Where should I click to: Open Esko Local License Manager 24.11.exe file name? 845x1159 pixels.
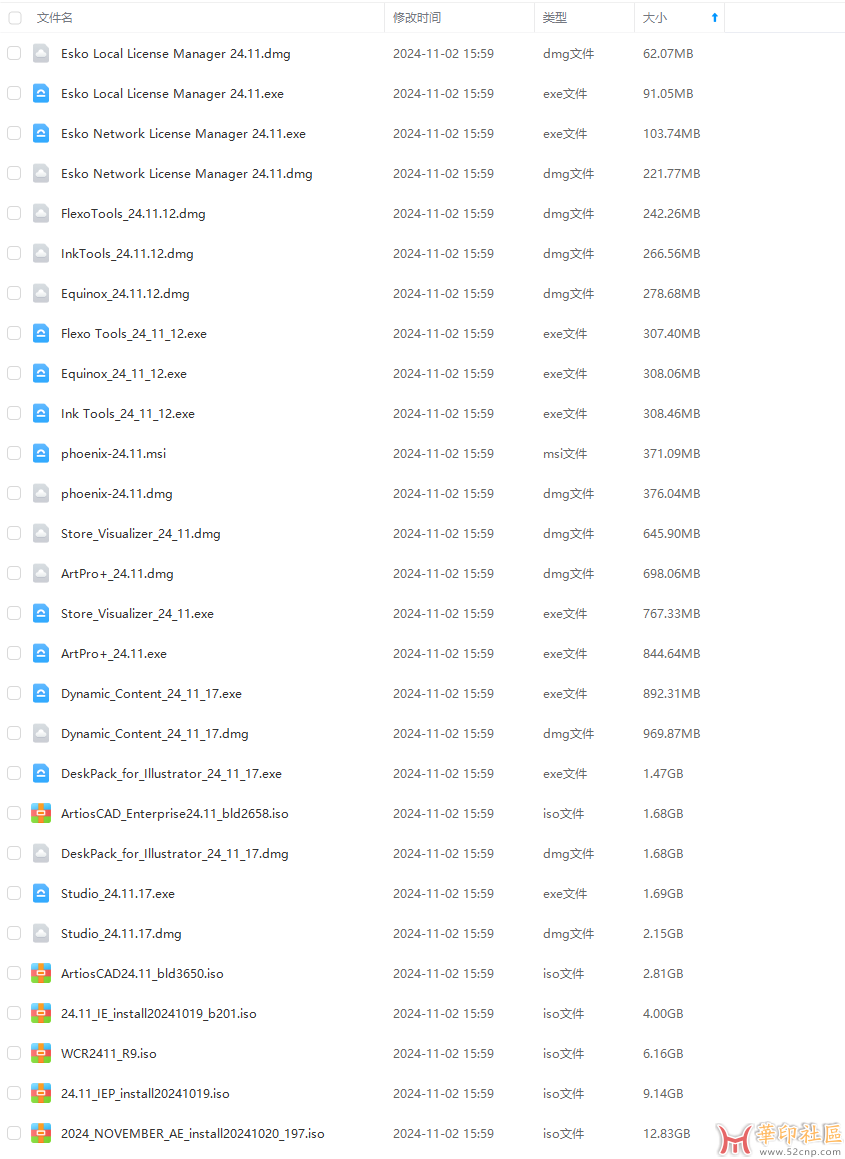[x=172, y=94]
